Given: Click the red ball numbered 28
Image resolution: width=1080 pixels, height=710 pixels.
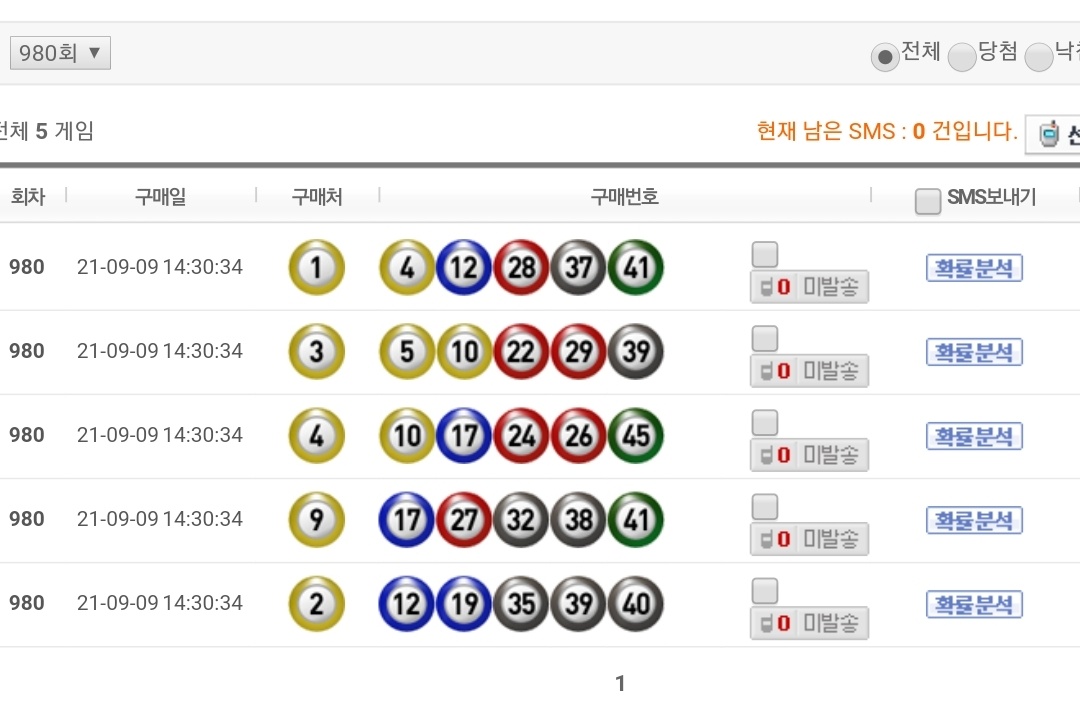Looking at the screenshot, I should click(x=521, y=268).
